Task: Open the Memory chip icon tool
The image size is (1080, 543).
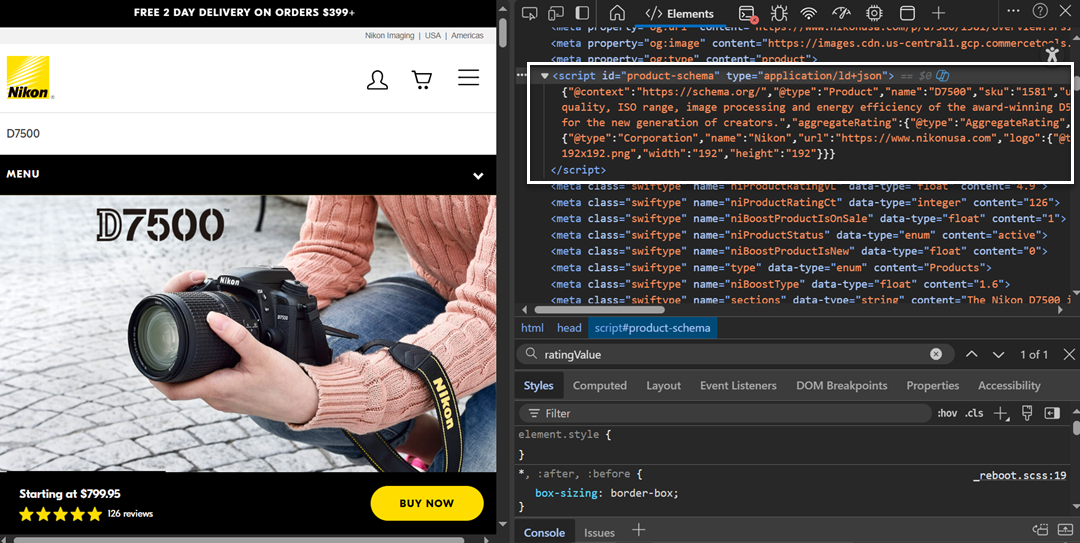Action: coord(875,13)
